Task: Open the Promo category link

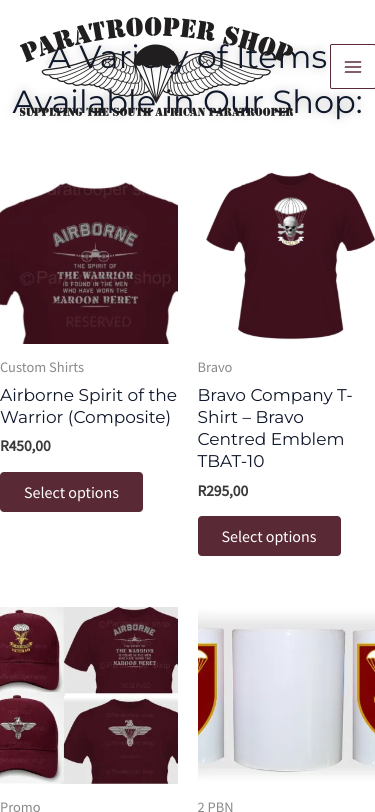Action: point(20,806)
